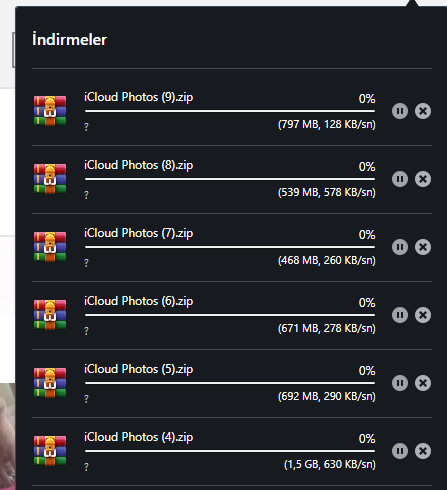Viewport: 447px width, 490px height.
Task: Open the iCloud Photos (8).zip file name
Action: (x=138, y=165)
